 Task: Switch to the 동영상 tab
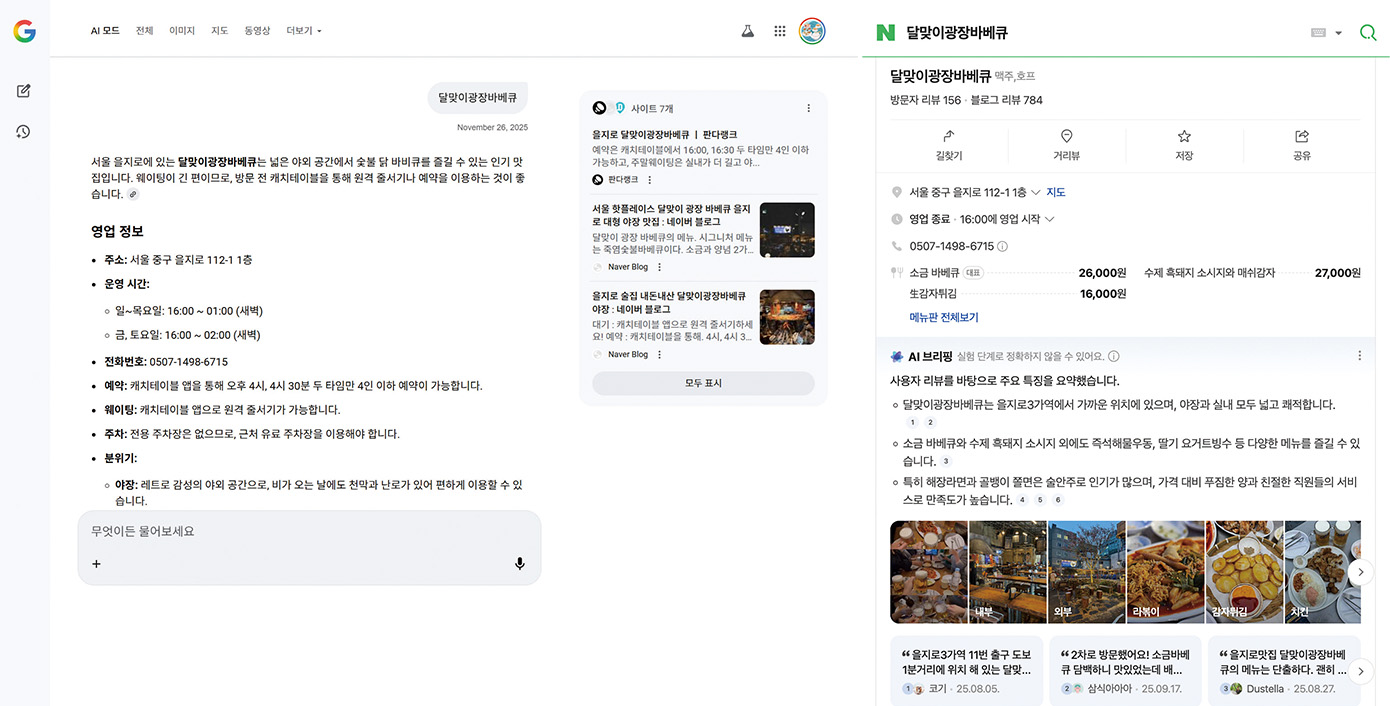(256, 30)
